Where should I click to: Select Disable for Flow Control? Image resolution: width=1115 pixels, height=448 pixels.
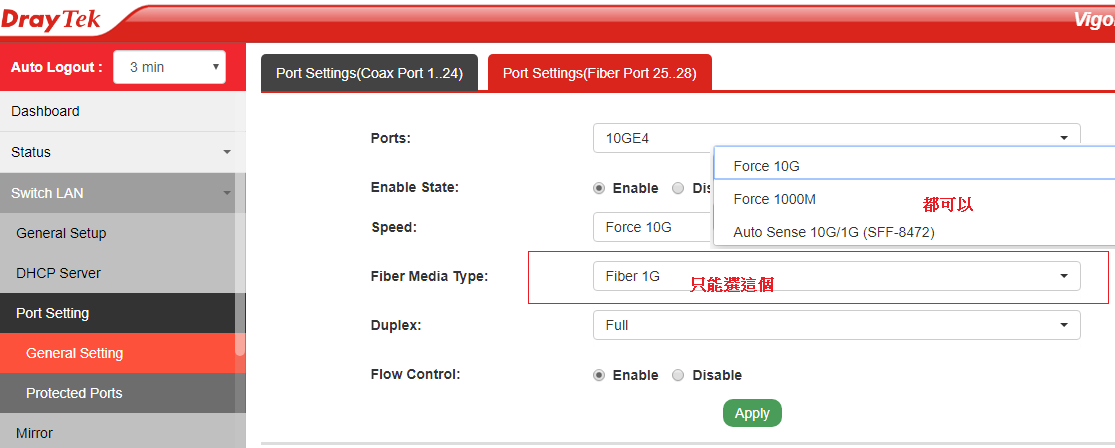click(678, 375)
